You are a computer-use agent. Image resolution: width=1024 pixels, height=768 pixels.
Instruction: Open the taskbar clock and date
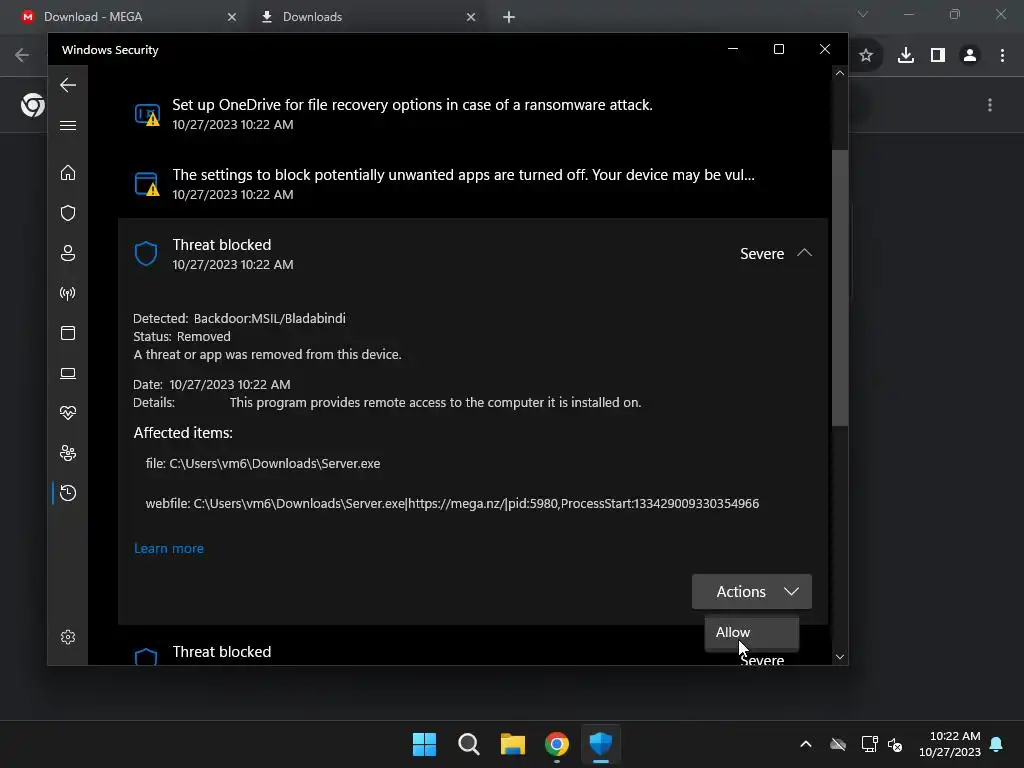[x=950, y=744]
